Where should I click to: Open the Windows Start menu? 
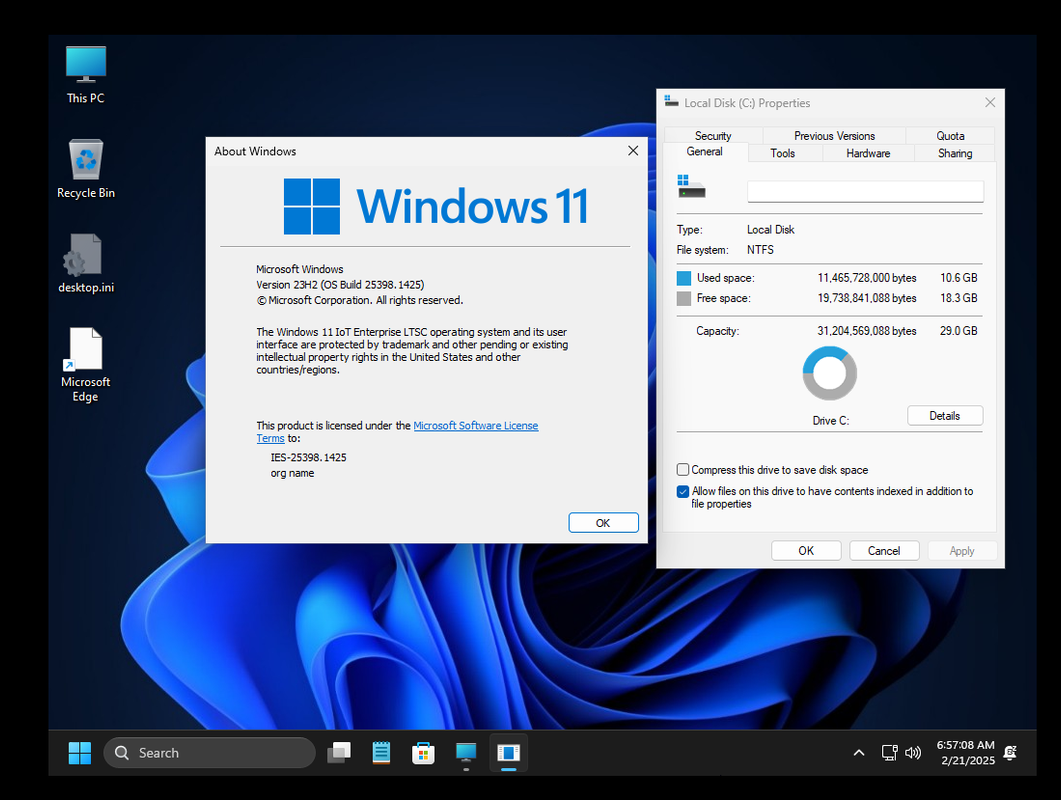point(80,753)
